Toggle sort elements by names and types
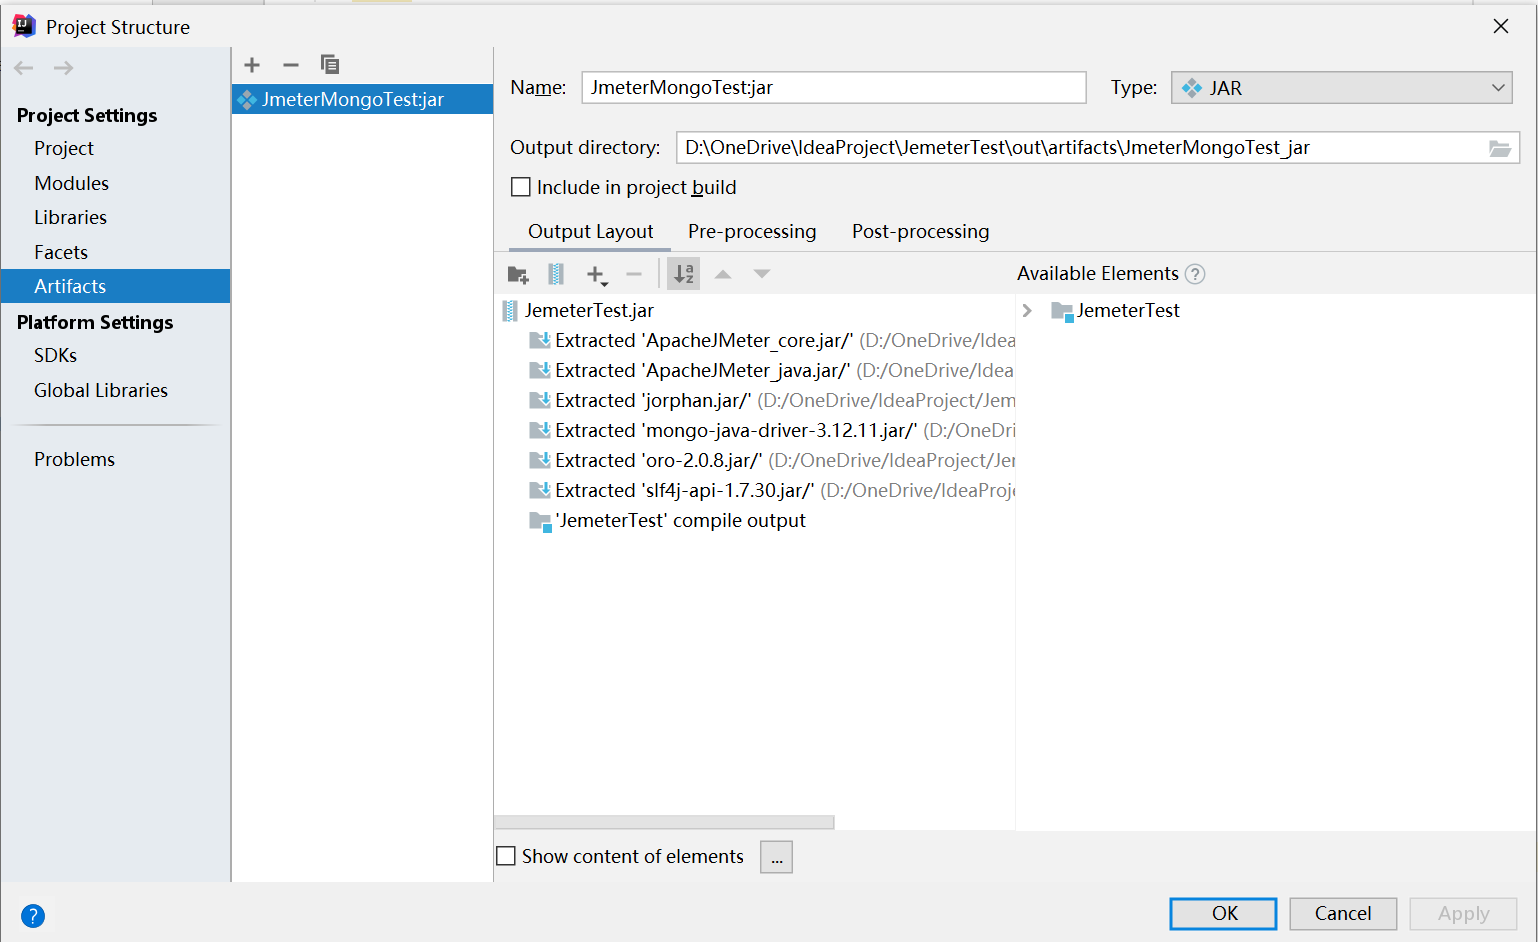This screenshot has height=942, width=1538. coord(684,274)
